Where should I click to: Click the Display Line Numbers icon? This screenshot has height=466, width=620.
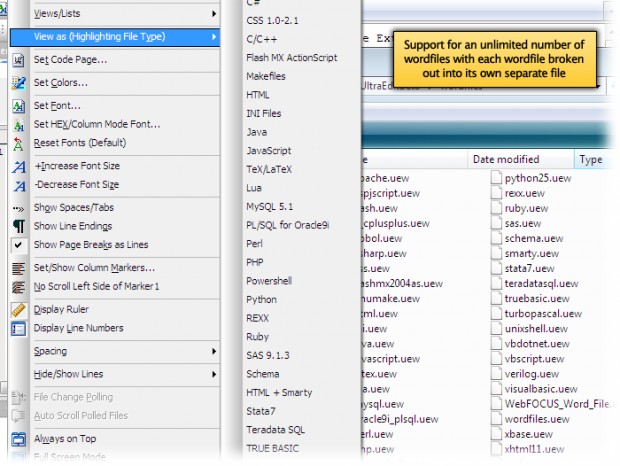point(18,329)
